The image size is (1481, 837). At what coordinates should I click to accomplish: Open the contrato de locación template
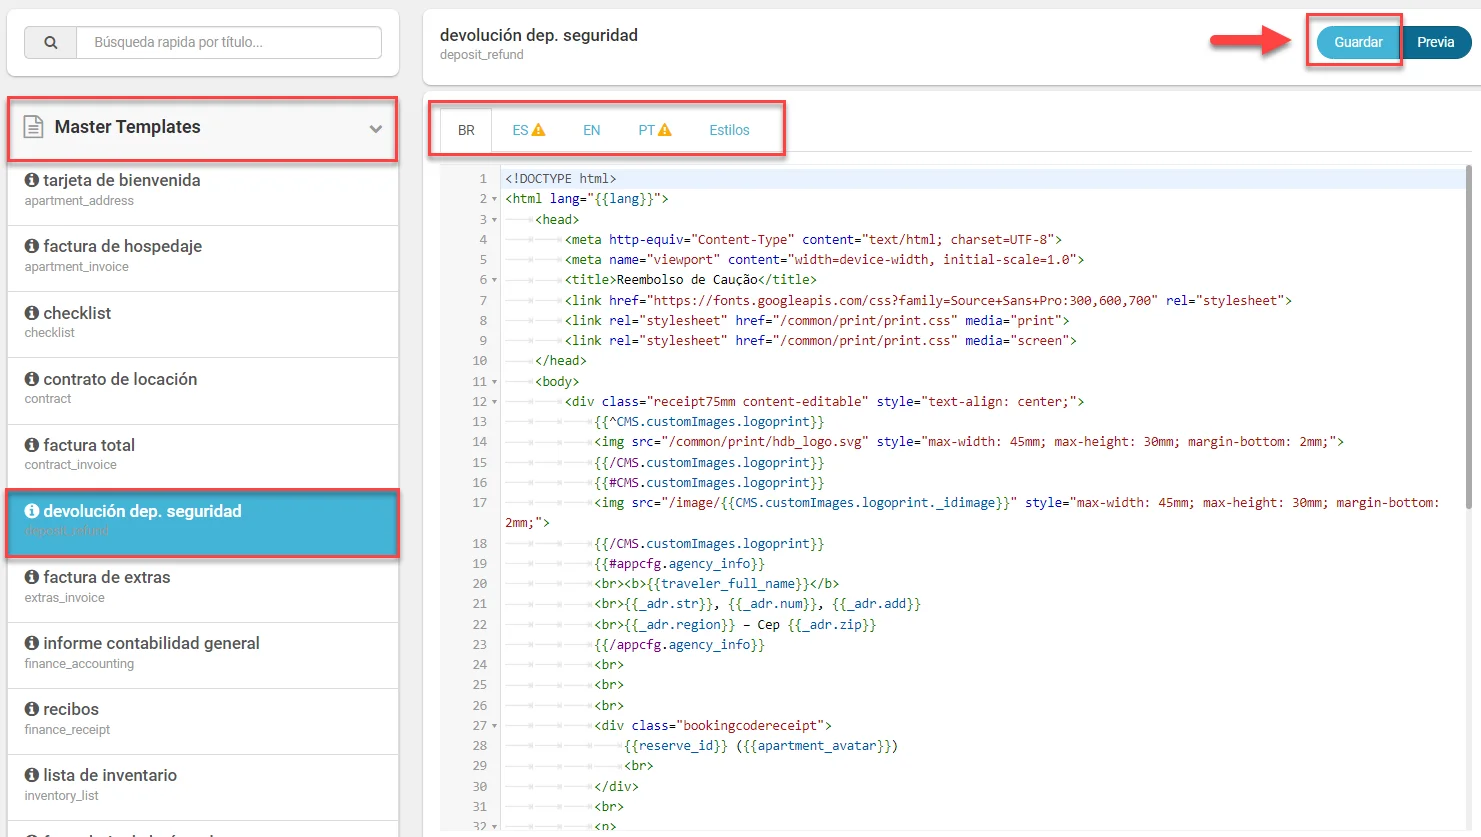pyautogui.click(x=203, y=390)
